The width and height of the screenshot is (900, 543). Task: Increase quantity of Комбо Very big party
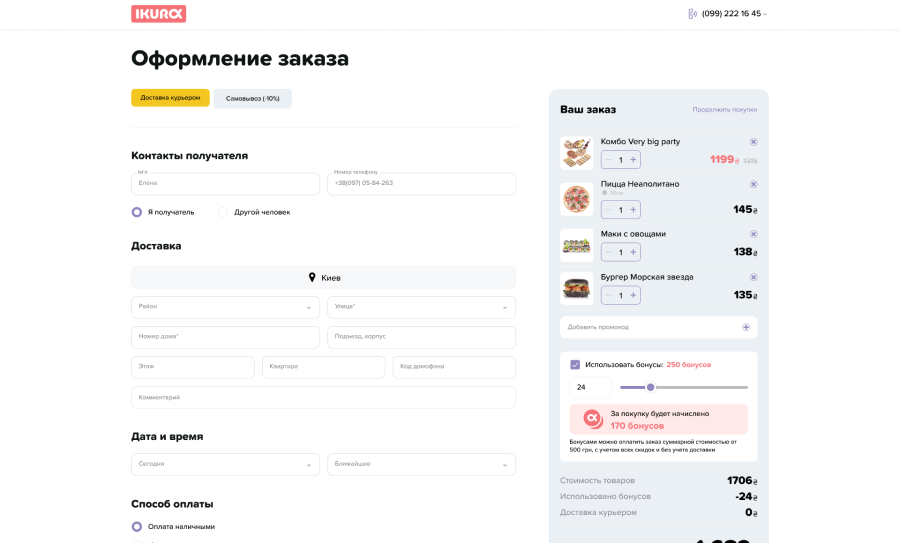pyautogui.click(x=633, y=160)
